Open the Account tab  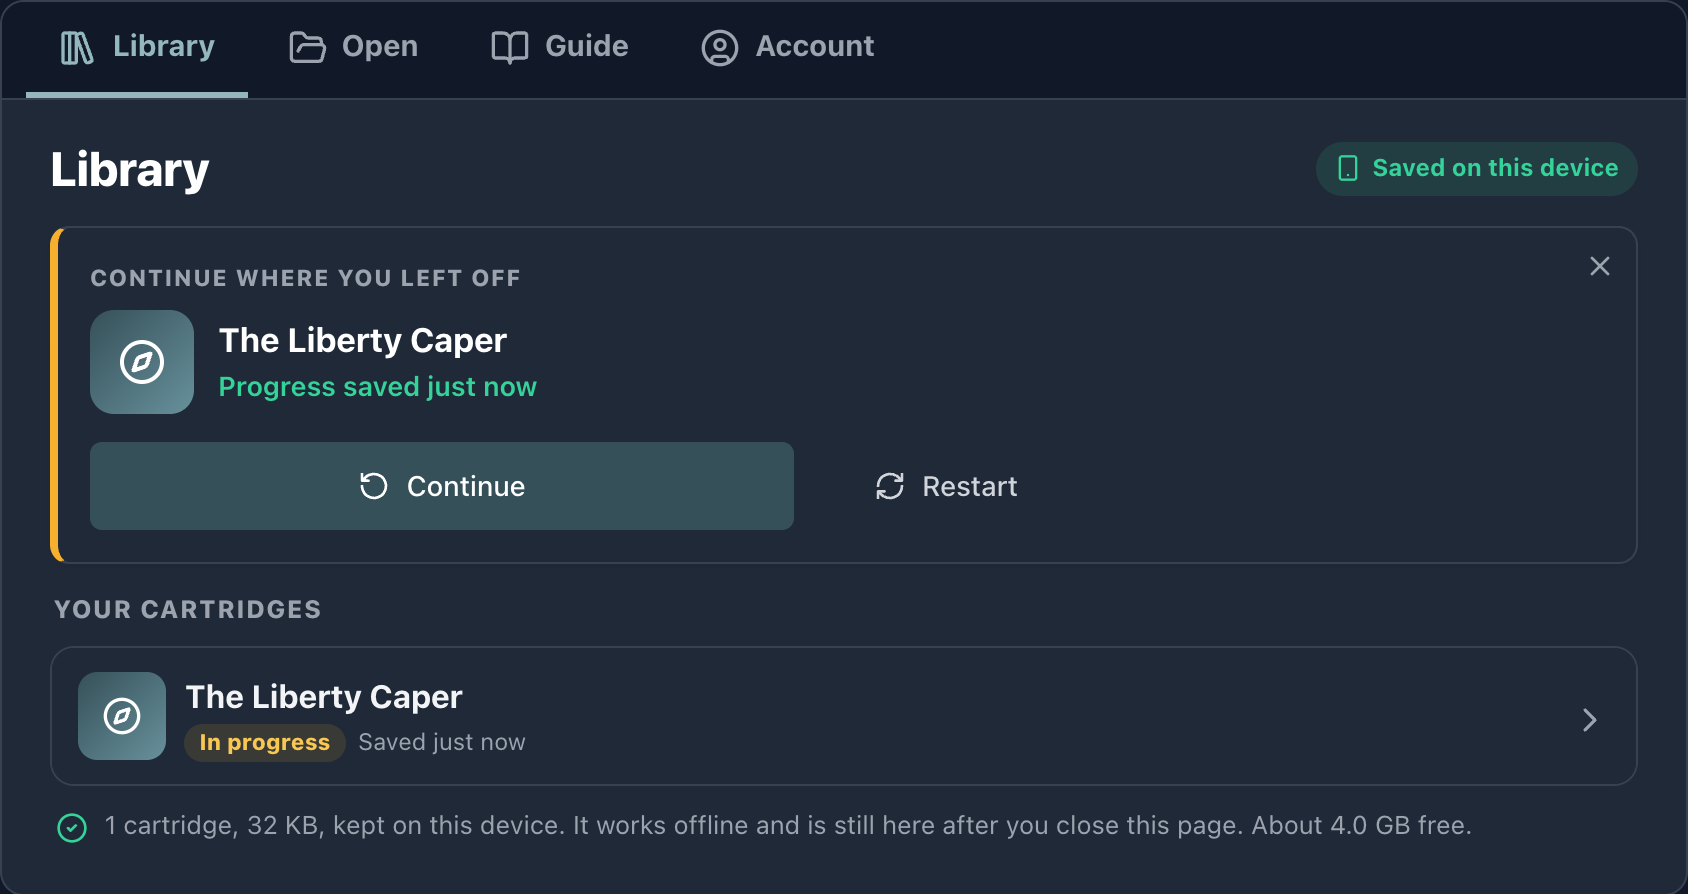click(x=788, y=47)
